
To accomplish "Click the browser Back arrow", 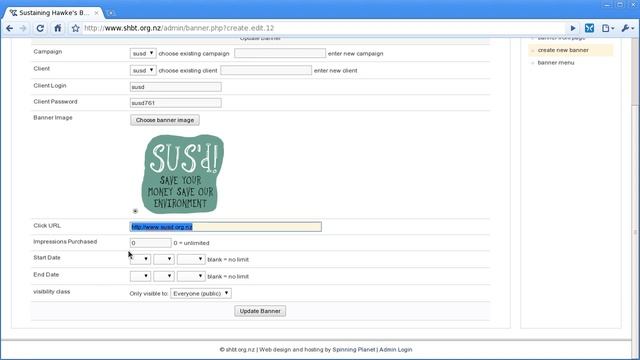I will tap(9, 28).
